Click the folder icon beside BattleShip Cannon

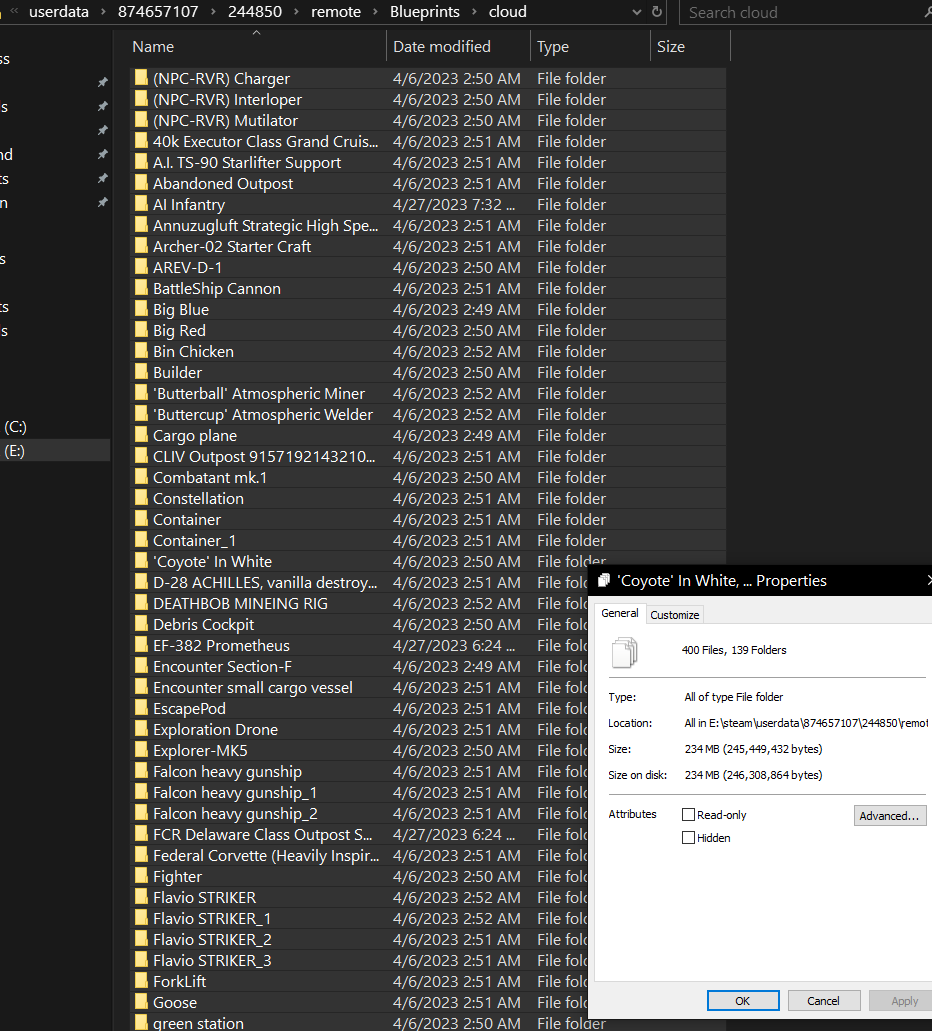141,288
